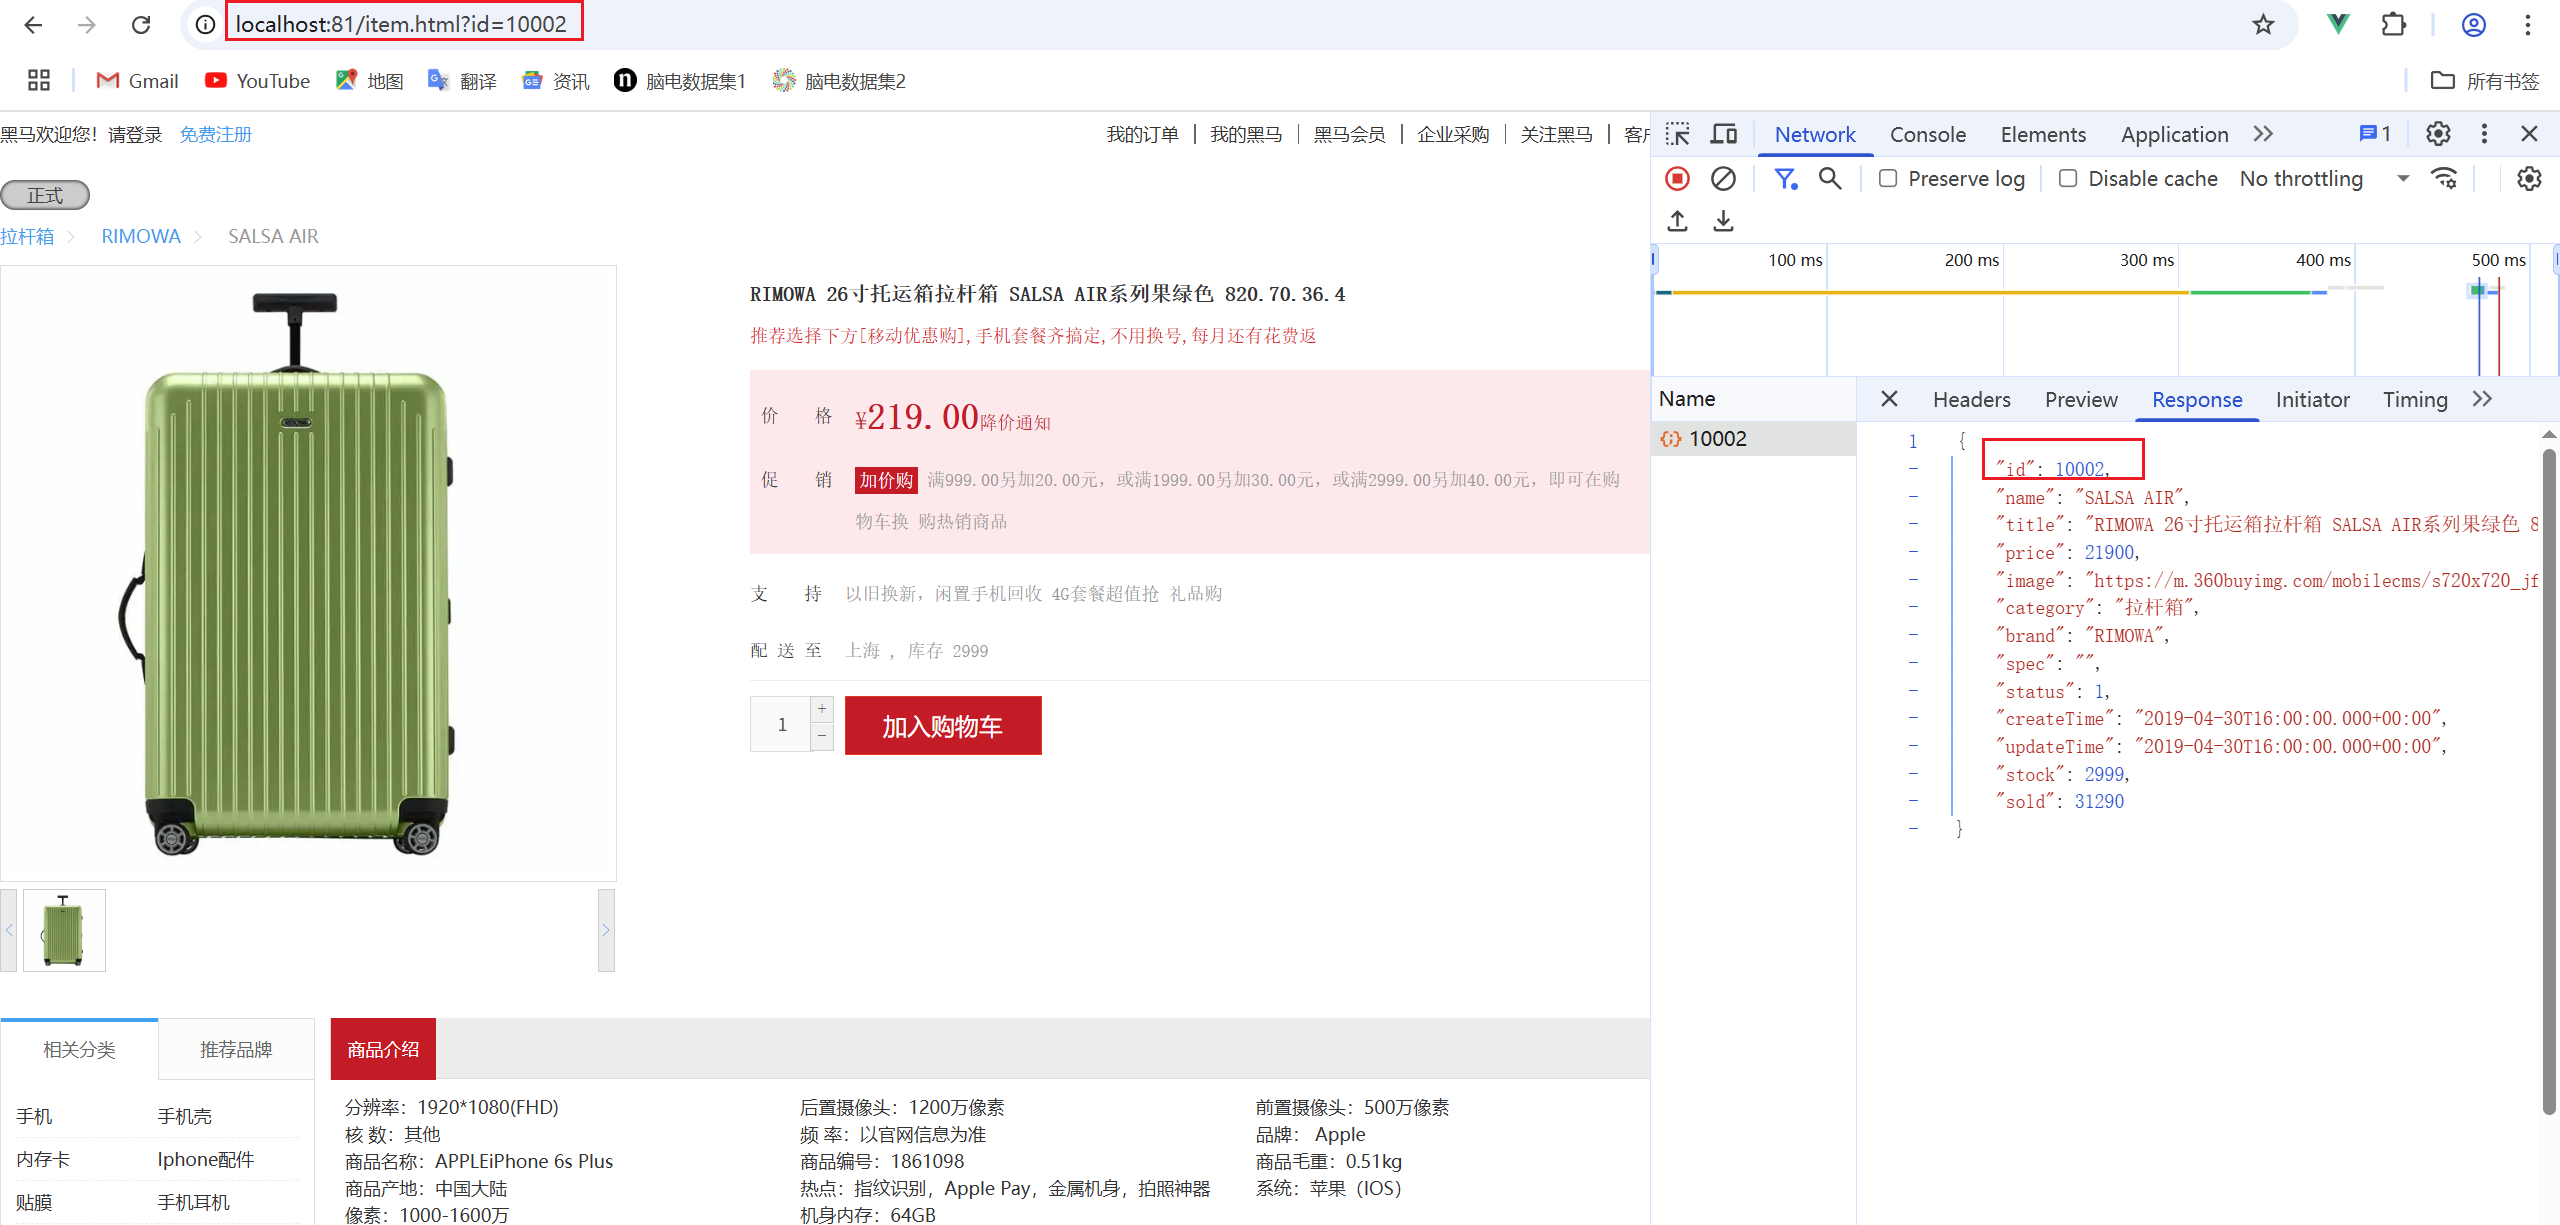Toggle the network filter funnel icon
Screen dimensions: 2560x1225
(x=1784, y=179)
